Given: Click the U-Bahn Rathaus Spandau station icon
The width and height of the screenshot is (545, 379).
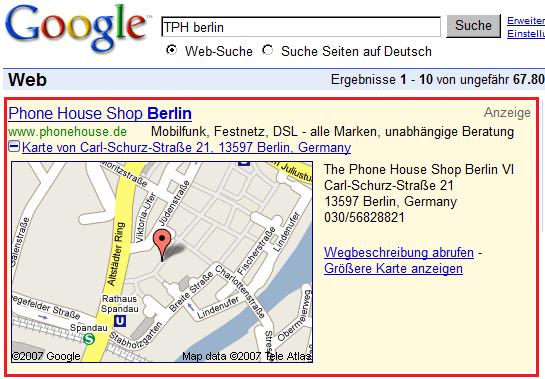Looking at the screenshot, I should (120, 321).
